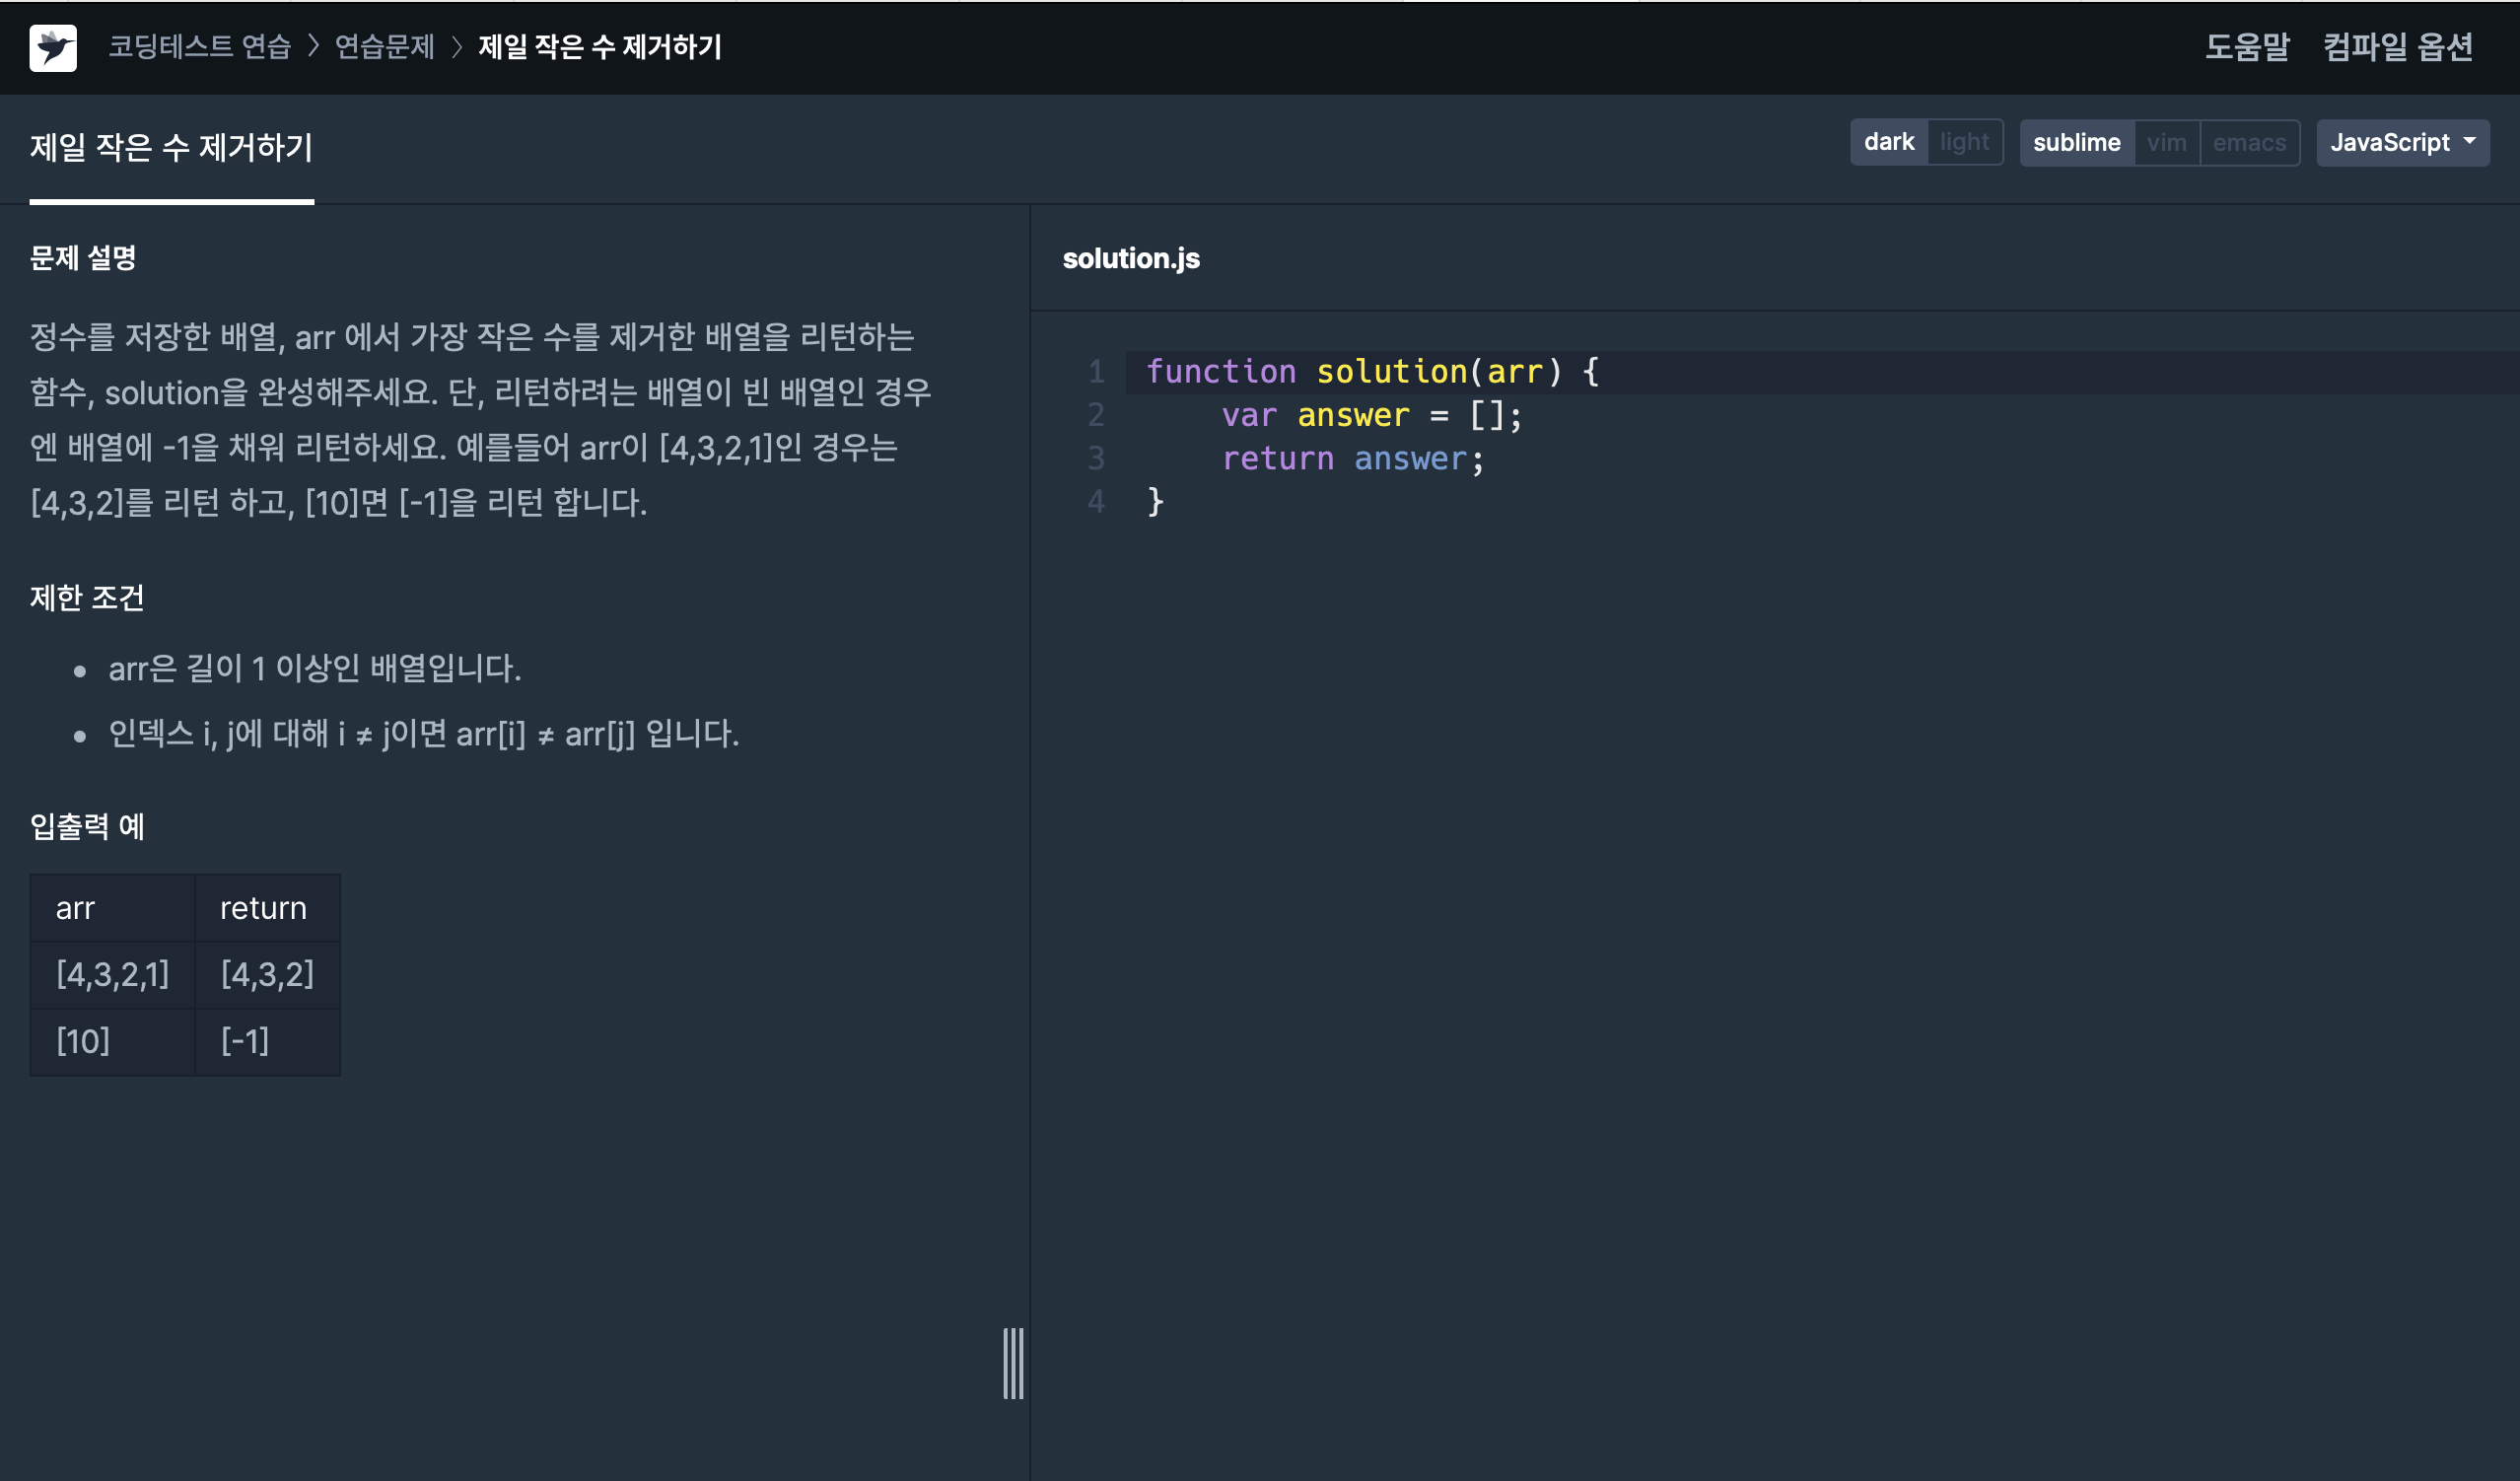The width and height of the screenshot is (2520, 1481).
Task: Go to 연습문제 breadcrumb link
Action: [x=384, y=47]
